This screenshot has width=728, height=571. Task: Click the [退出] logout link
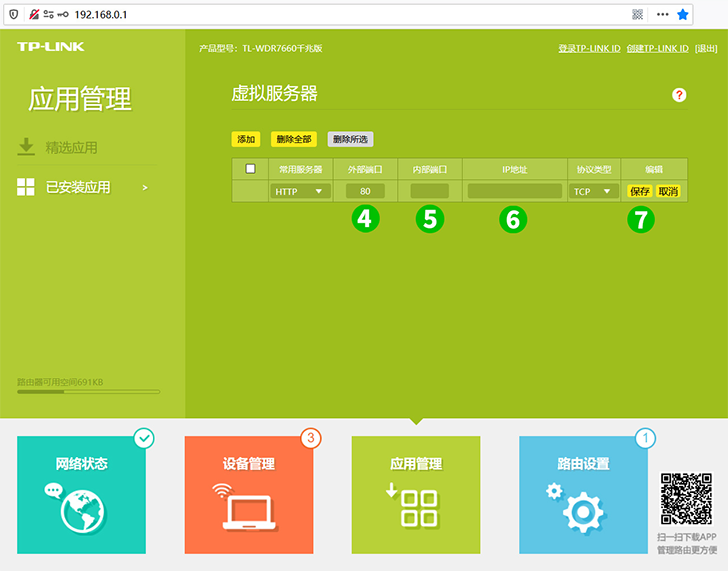(x=706, y=48)
